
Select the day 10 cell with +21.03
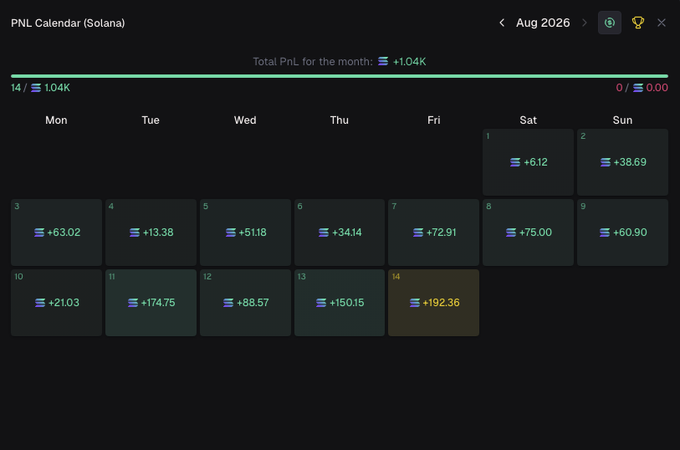[56, 303]
